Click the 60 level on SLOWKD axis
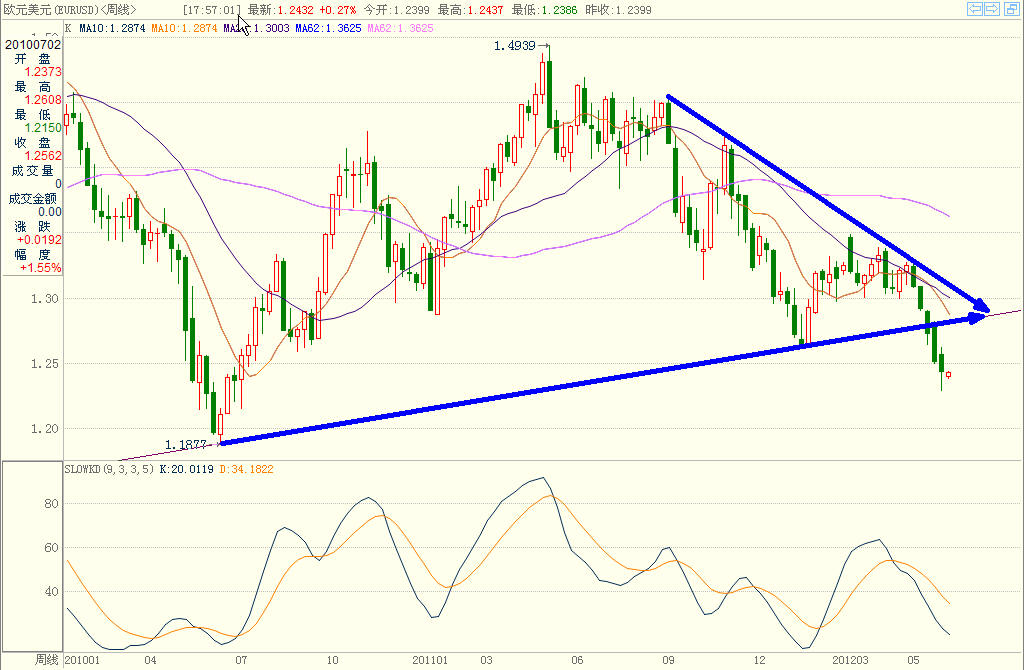The height and width of the screenshot is (670, 1024). [51, 548]
